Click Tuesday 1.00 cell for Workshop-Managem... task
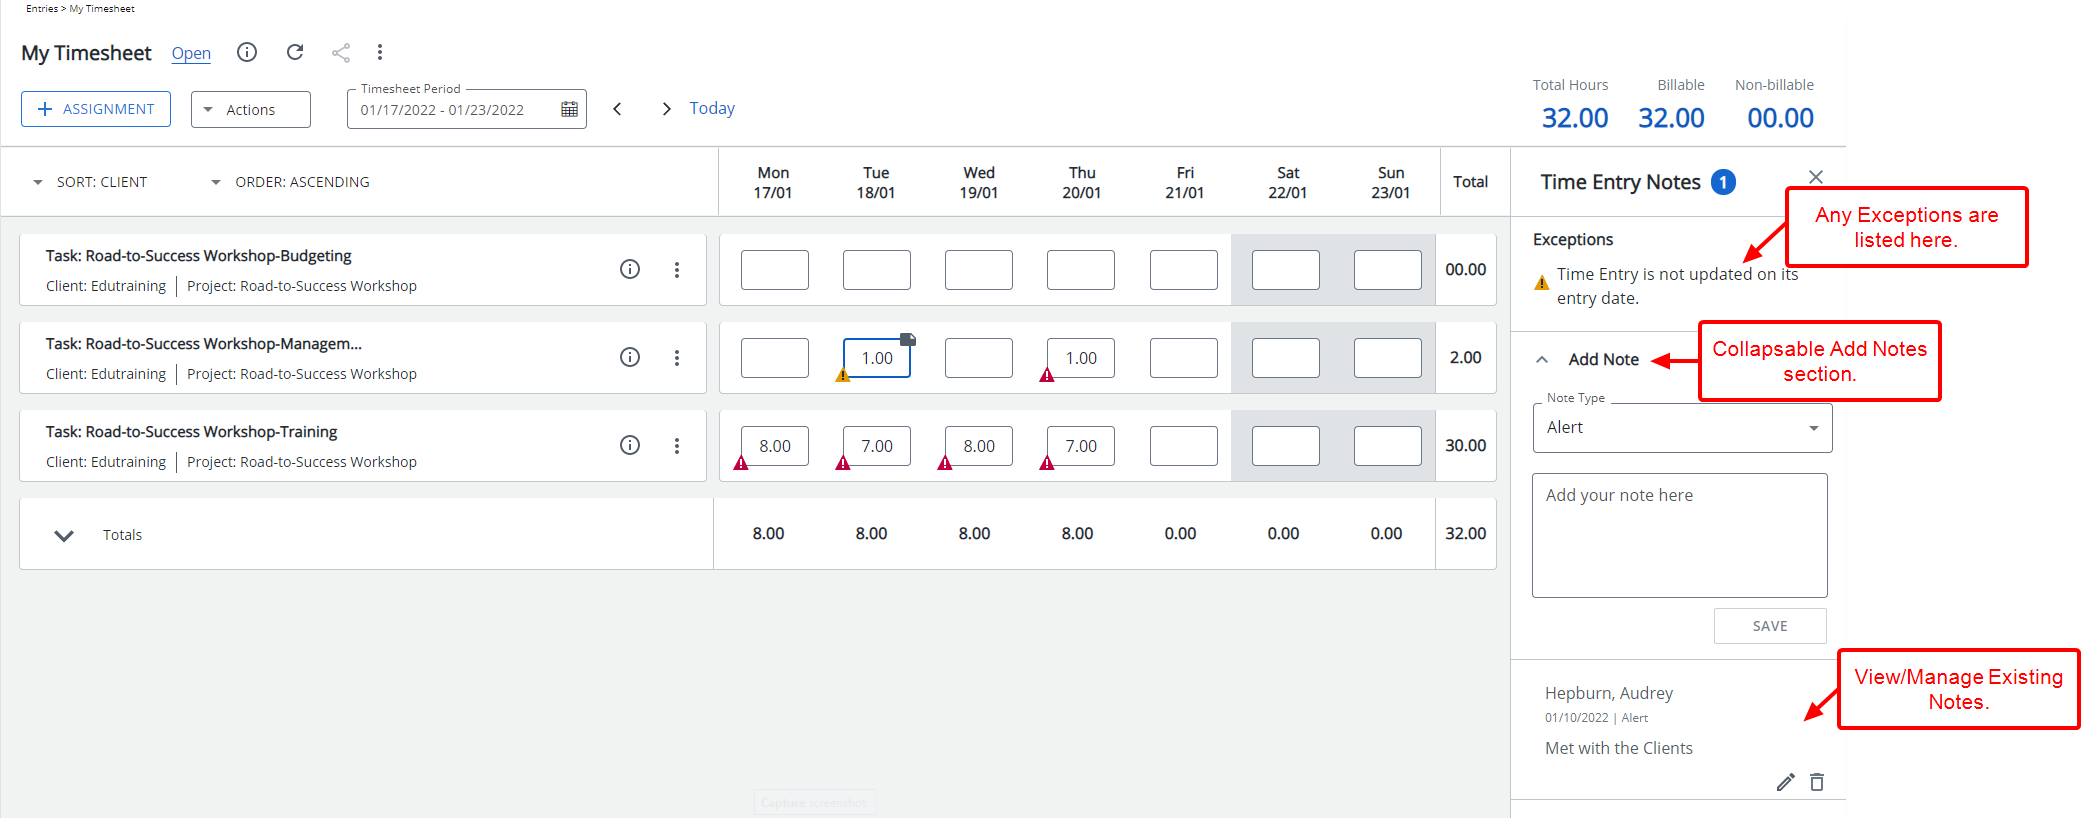Viewport: 2093px width, 818px height. point(877,358)
